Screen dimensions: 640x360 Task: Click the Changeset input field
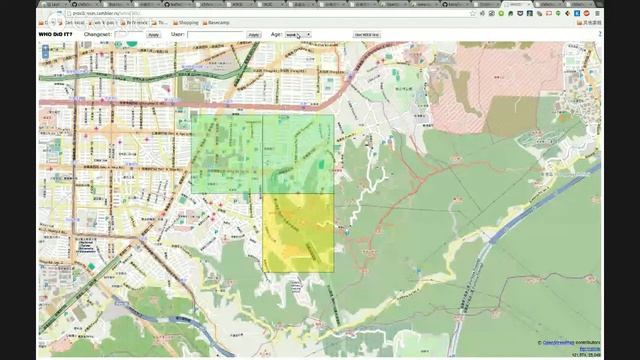[129, 35]
